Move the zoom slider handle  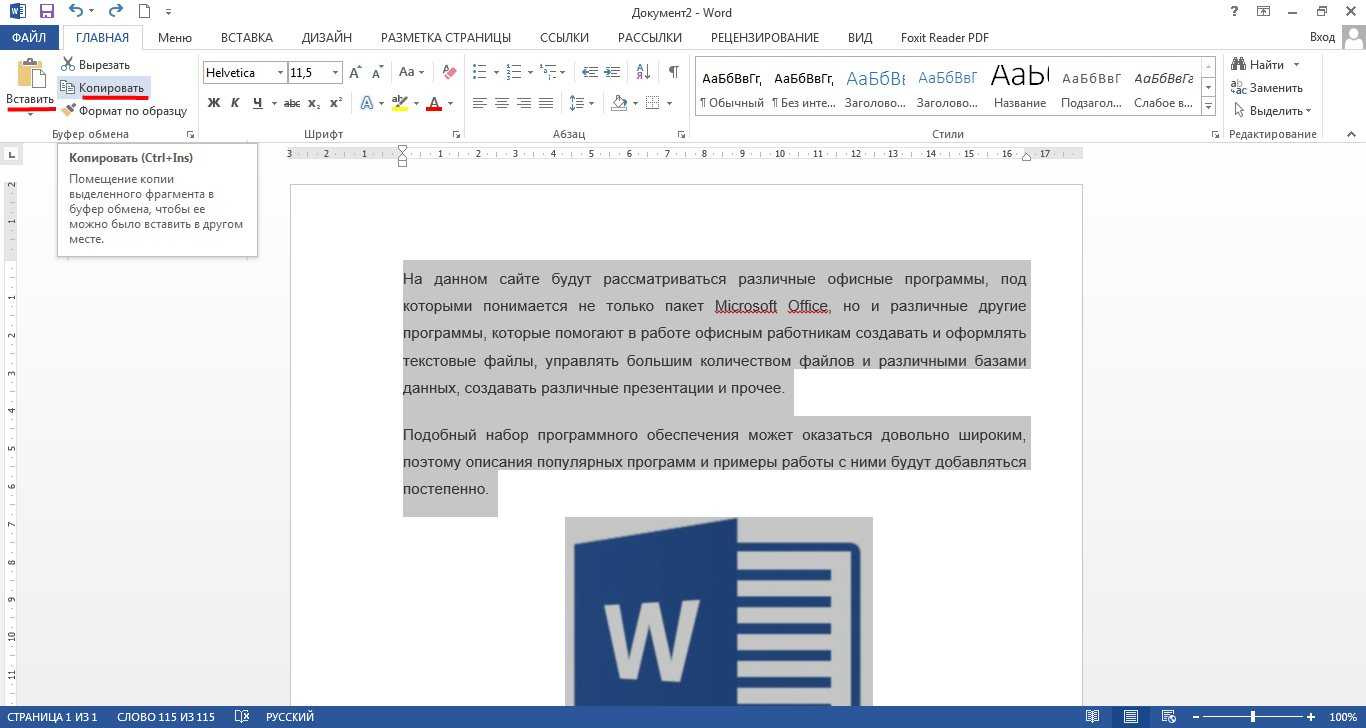1253,717
